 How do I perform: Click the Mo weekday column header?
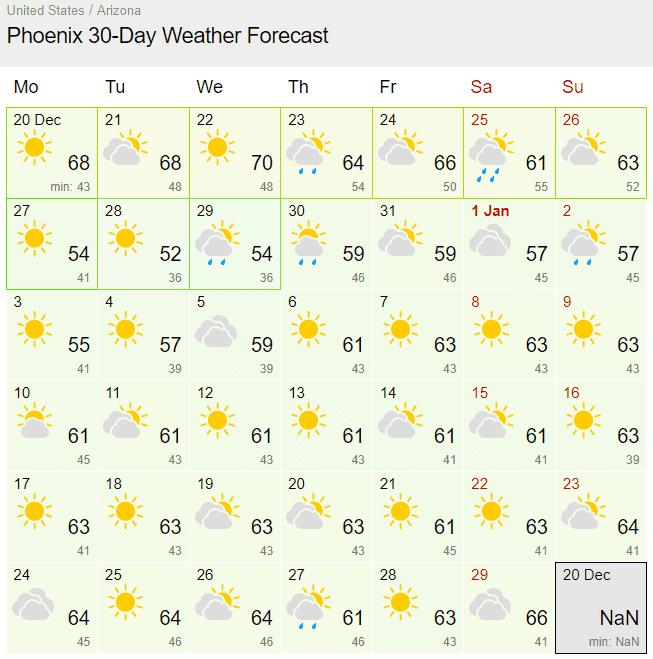(26, 87)
